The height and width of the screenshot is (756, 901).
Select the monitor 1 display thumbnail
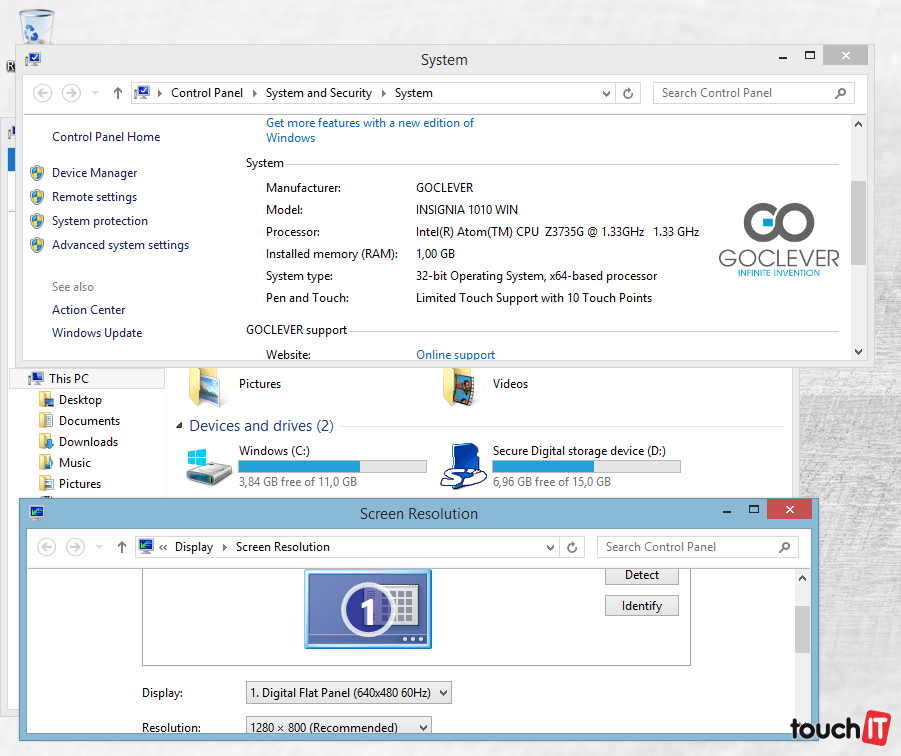368,608
